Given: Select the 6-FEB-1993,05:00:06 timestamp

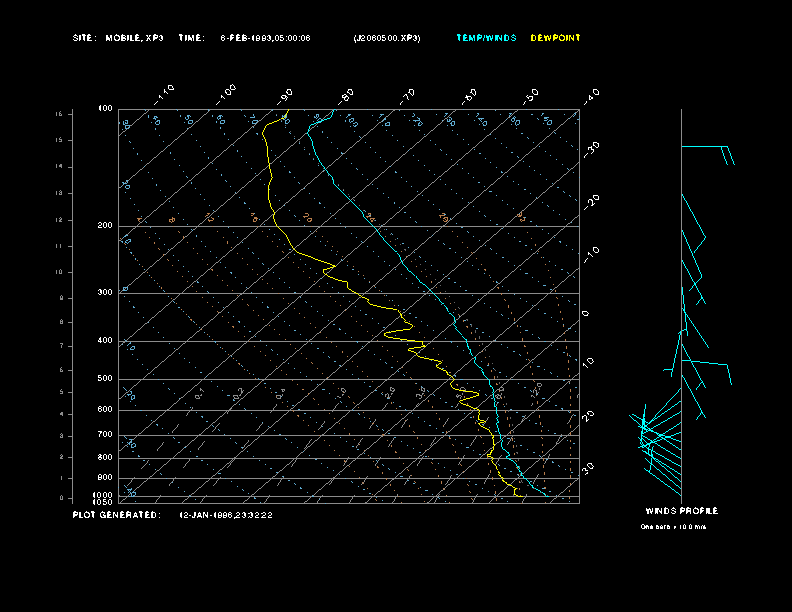Looking at the screenshot, I should point(266,38).
